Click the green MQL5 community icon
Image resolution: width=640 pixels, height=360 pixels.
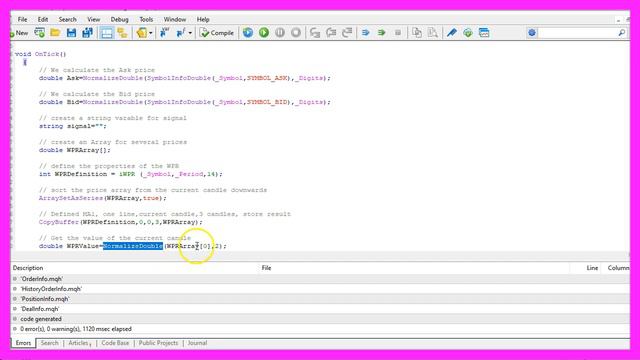click(x=468, y=33)
